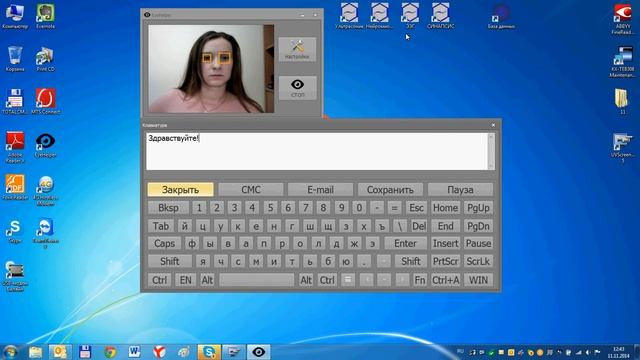Click the space bar on virtual keyboard
The width and height of the screenshot is (640, 360).
(256, 280)
